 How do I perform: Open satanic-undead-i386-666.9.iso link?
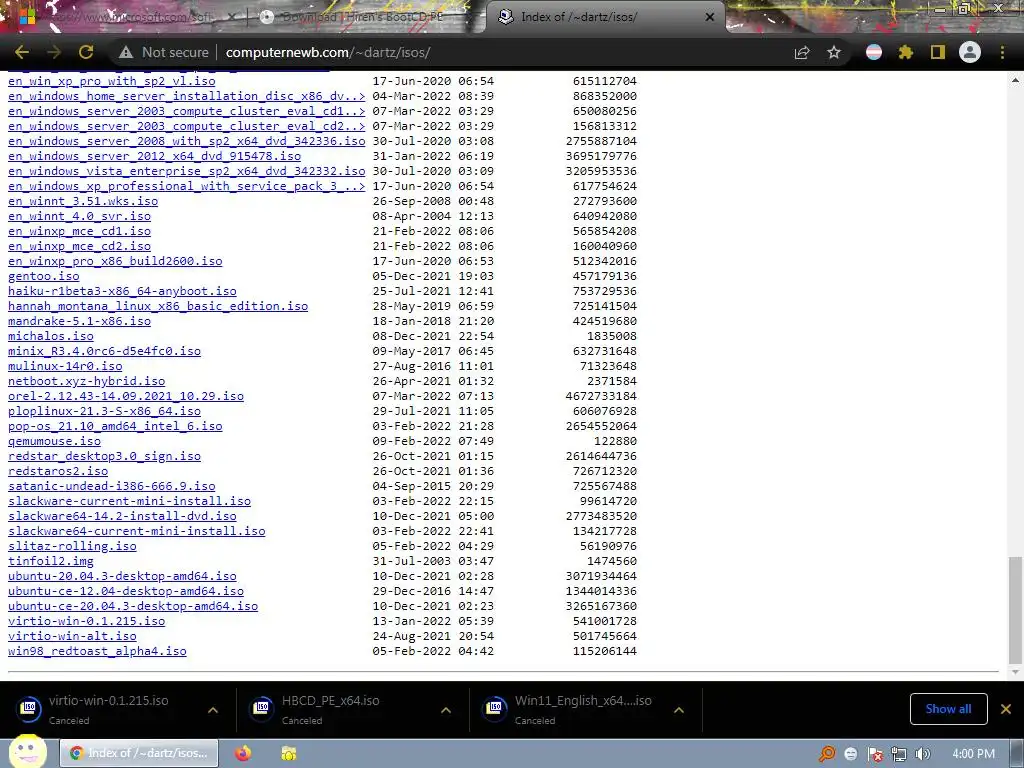click(112, 487)
